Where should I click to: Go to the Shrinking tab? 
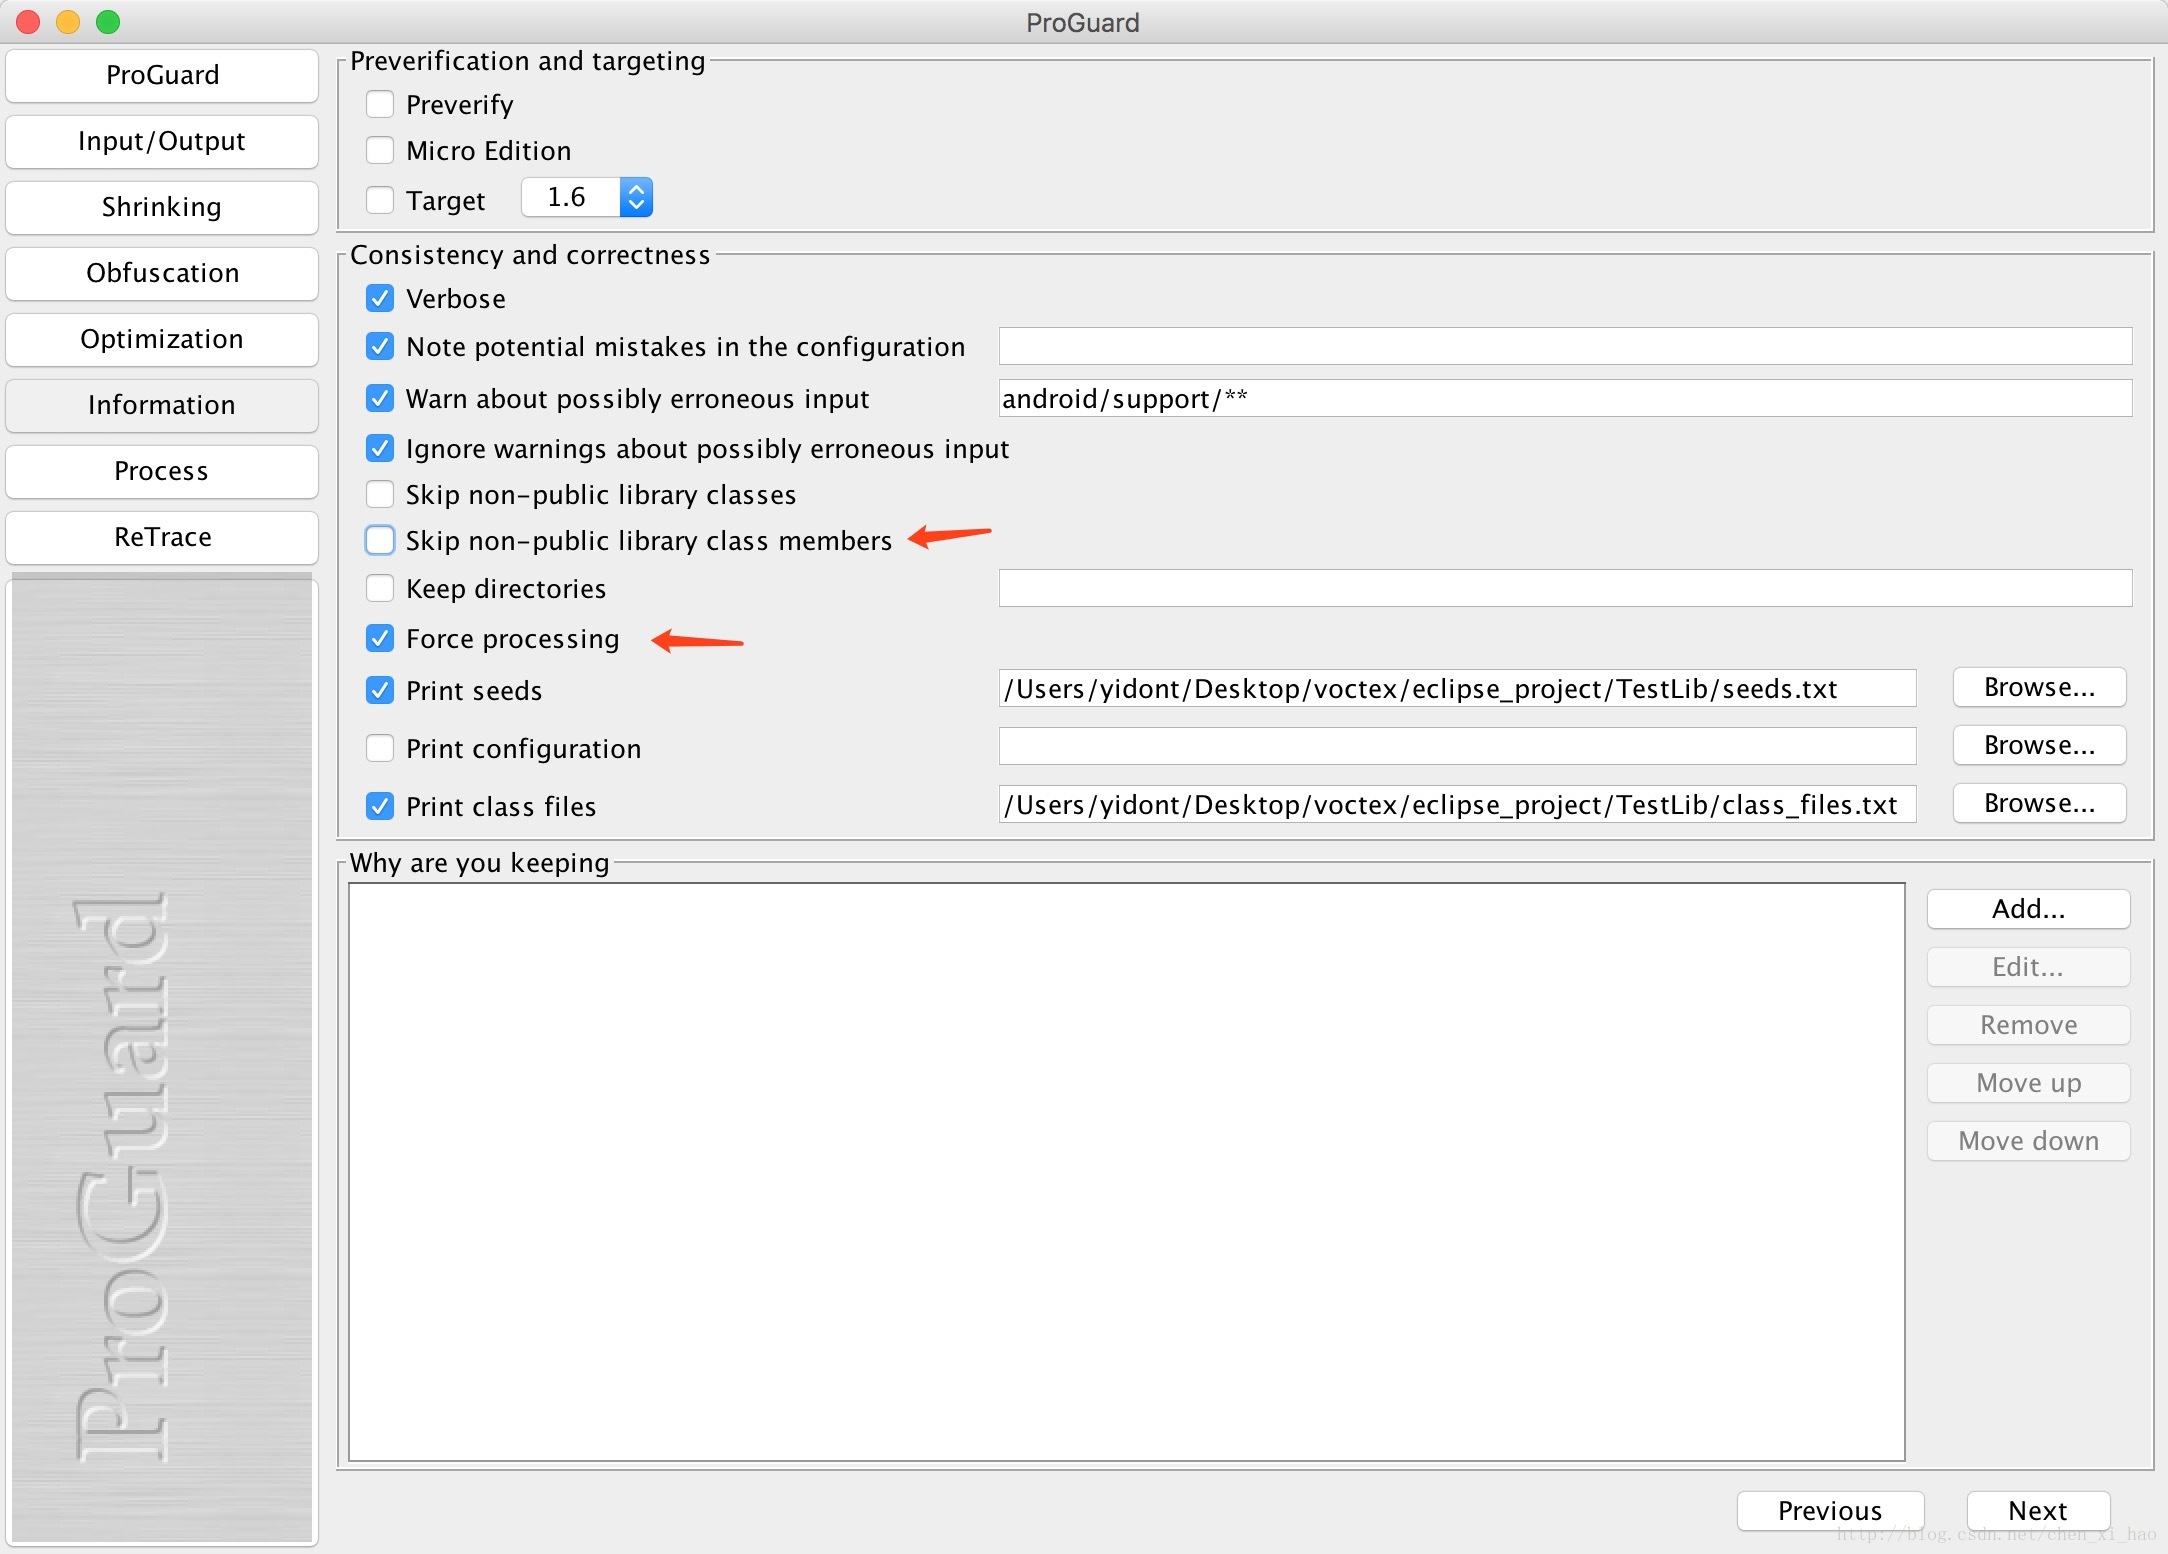tap(162, 207)
